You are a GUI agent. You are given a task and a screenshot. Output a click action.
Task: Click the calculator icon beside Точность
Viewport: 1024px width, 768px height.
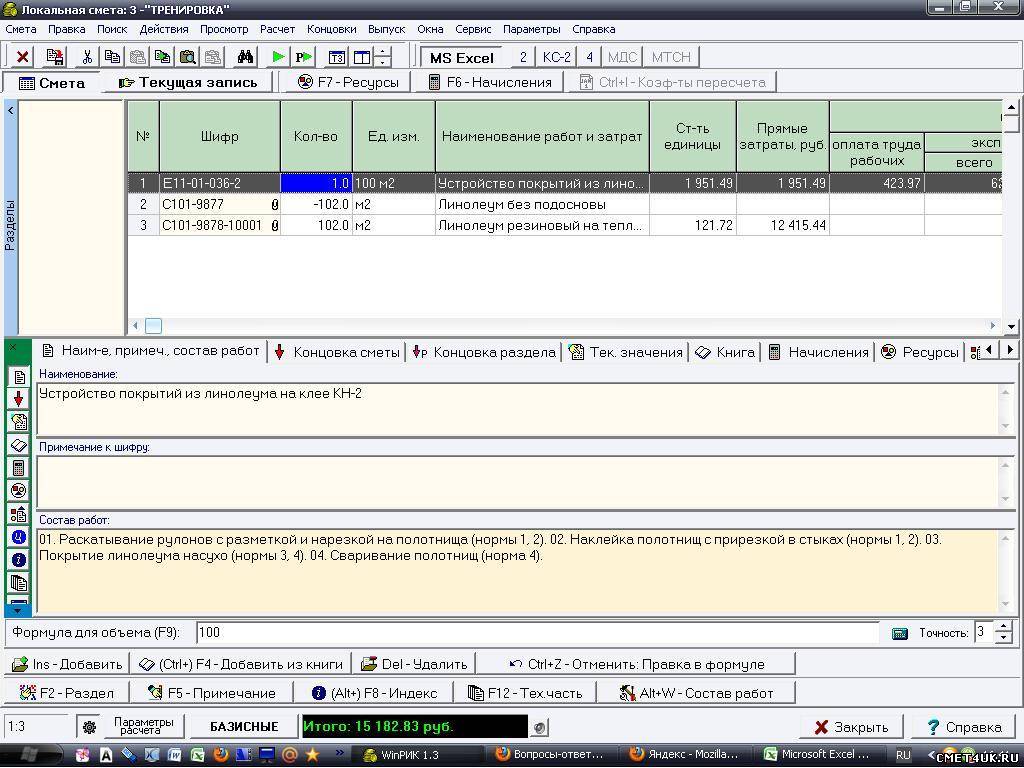899,633
